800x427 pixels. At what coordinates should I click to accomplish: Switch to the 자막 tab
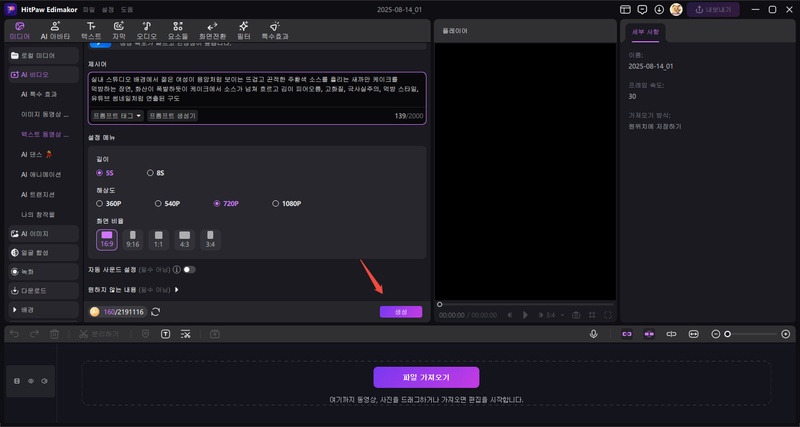119,31
